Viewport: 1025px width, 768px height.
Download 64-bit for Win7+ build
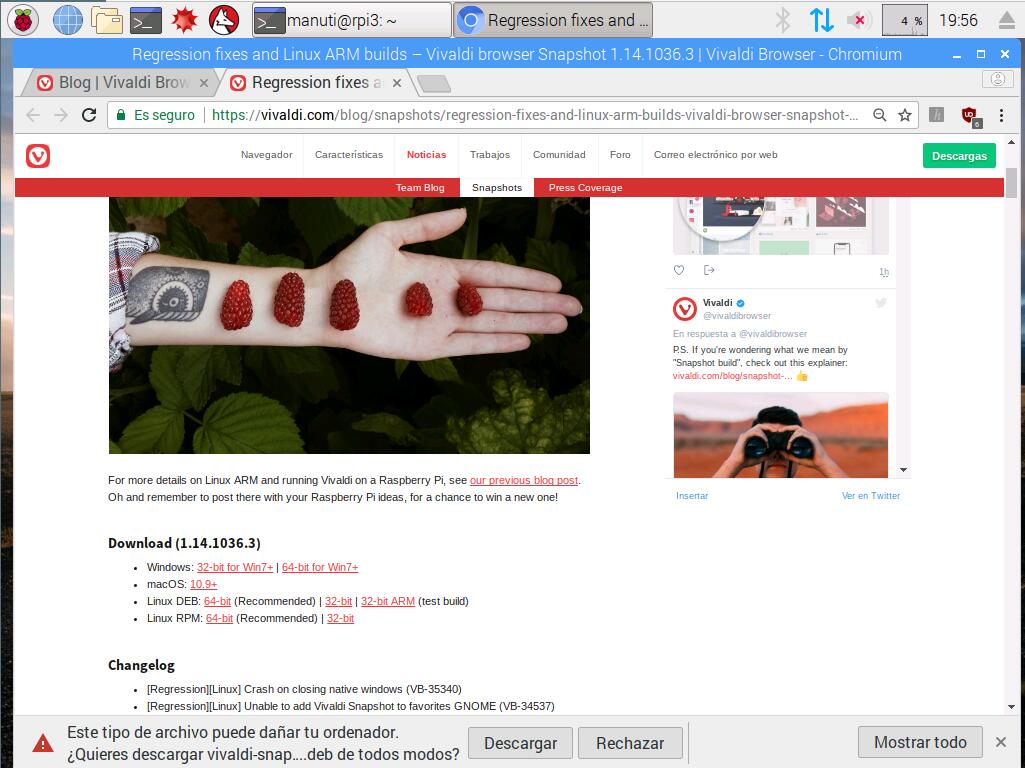pos(320,567)
